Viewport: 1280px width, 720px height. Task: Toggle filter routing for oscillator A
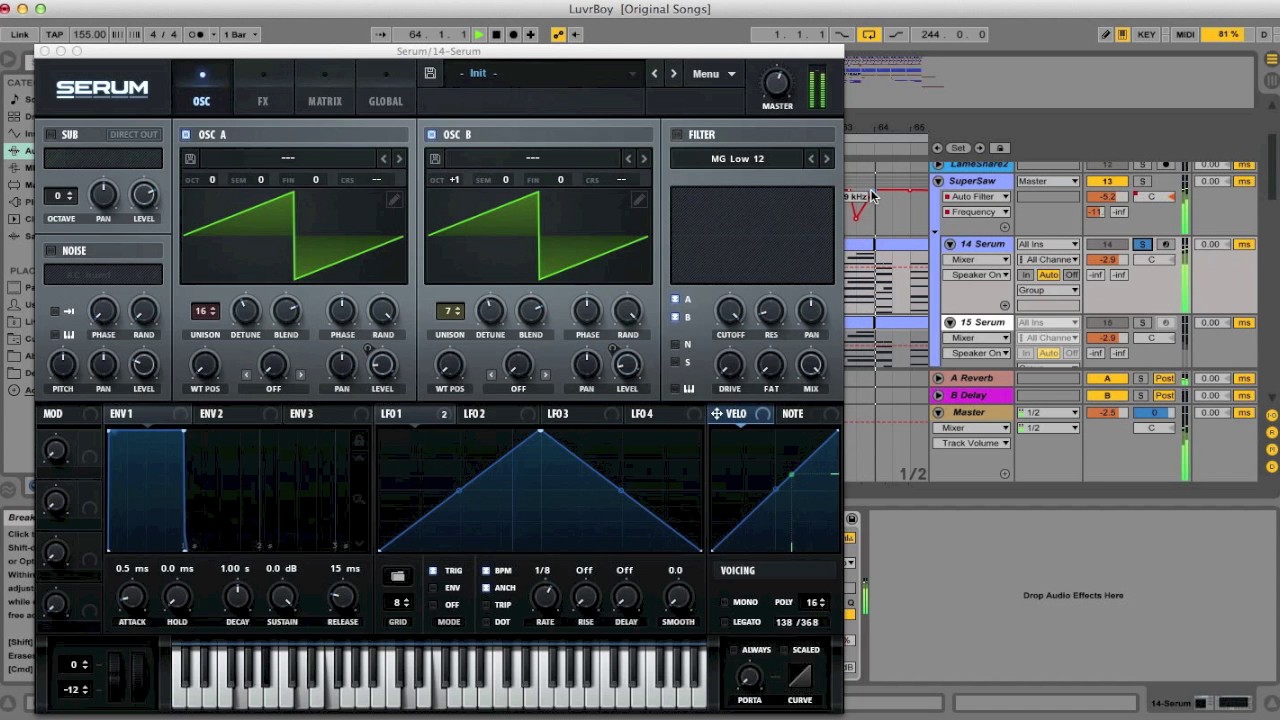(676, 299)
